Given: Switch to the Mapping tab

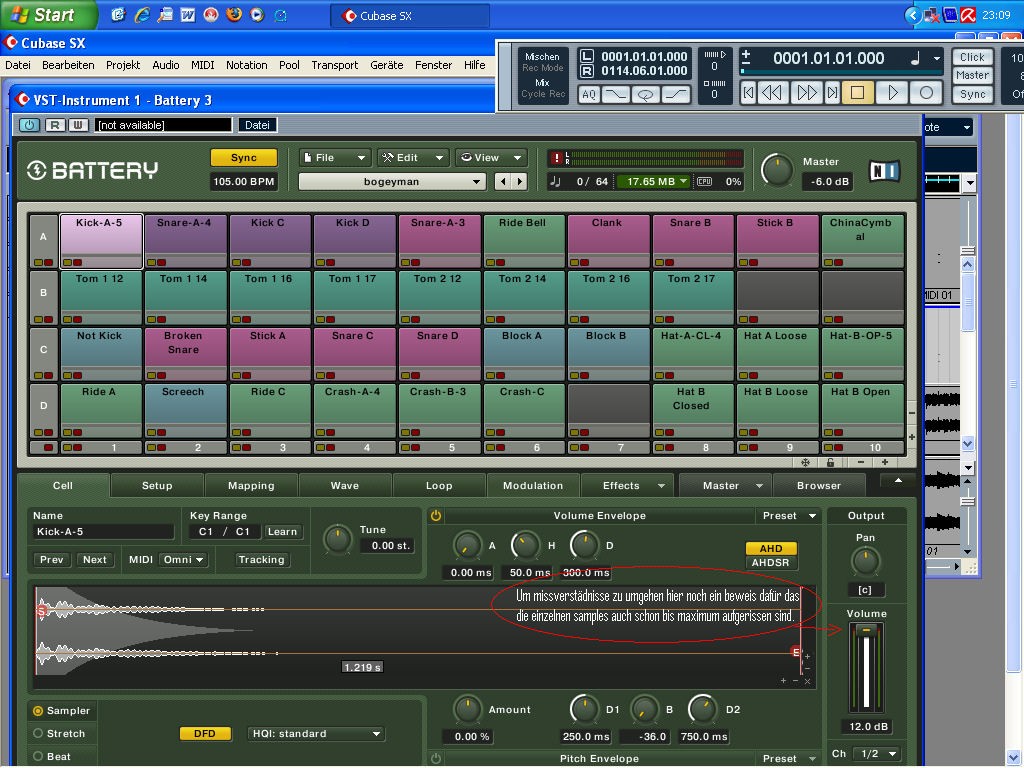Looking at the screenshot, I should 251,486.
